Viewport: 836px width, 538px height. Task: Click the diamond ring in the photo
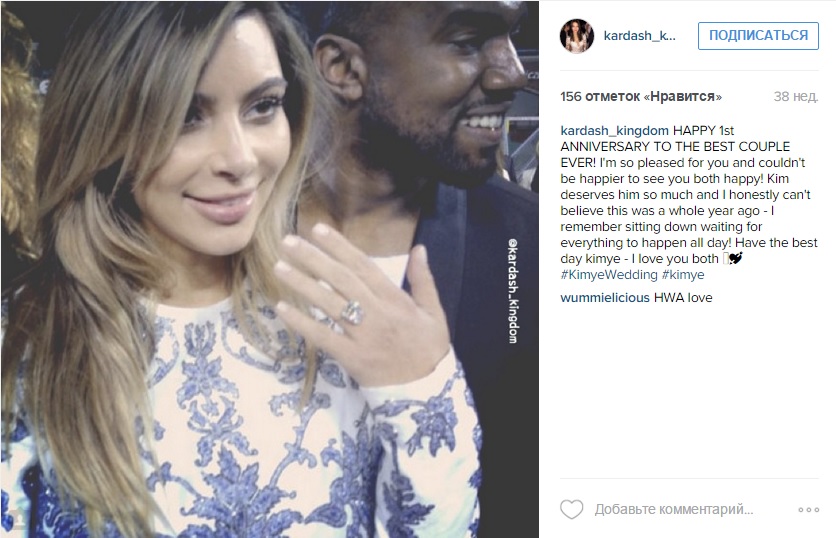[351, 312]
